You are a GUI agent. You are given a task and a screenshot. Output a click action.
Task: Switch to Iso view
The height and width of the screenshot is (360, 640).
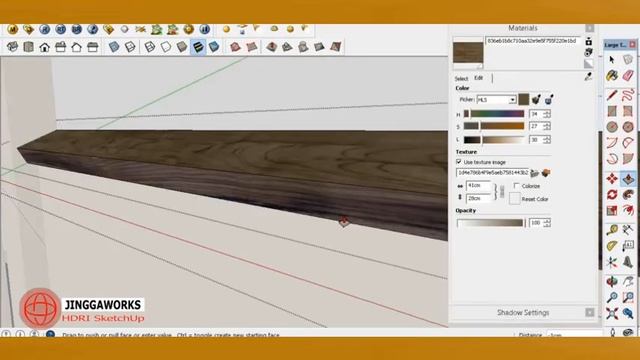tap(12, 47)
